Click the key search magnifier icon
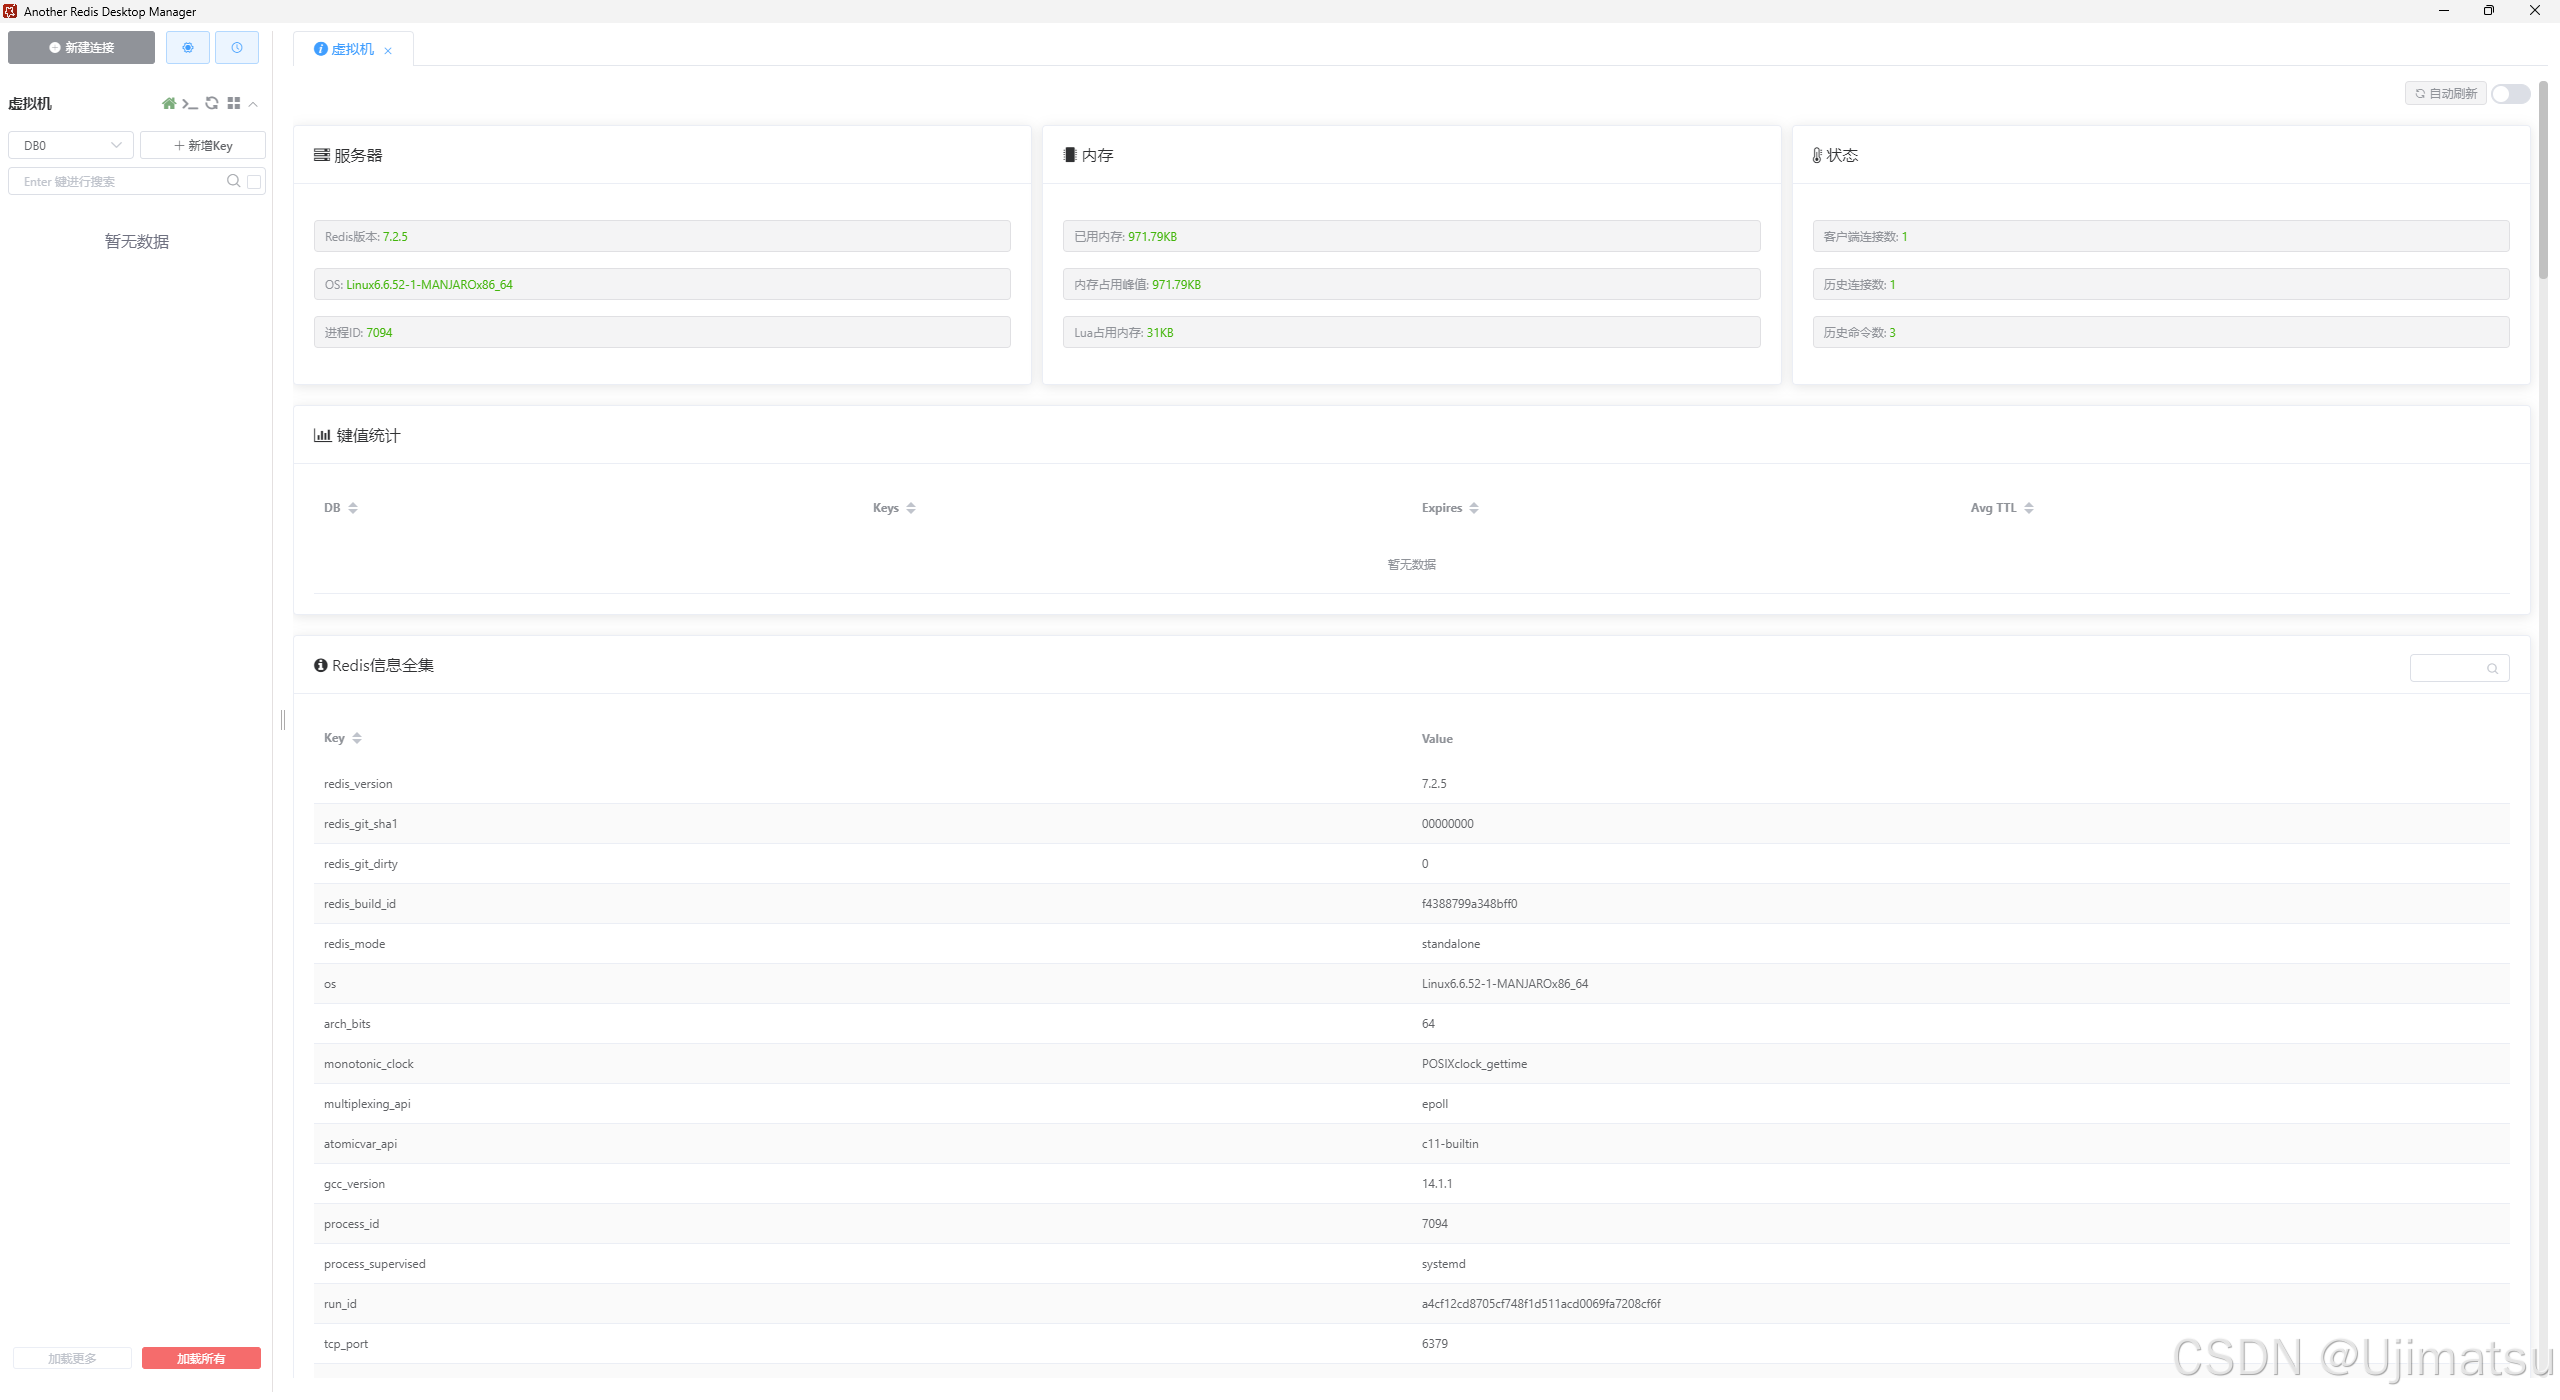 click(x=233, y=181)
